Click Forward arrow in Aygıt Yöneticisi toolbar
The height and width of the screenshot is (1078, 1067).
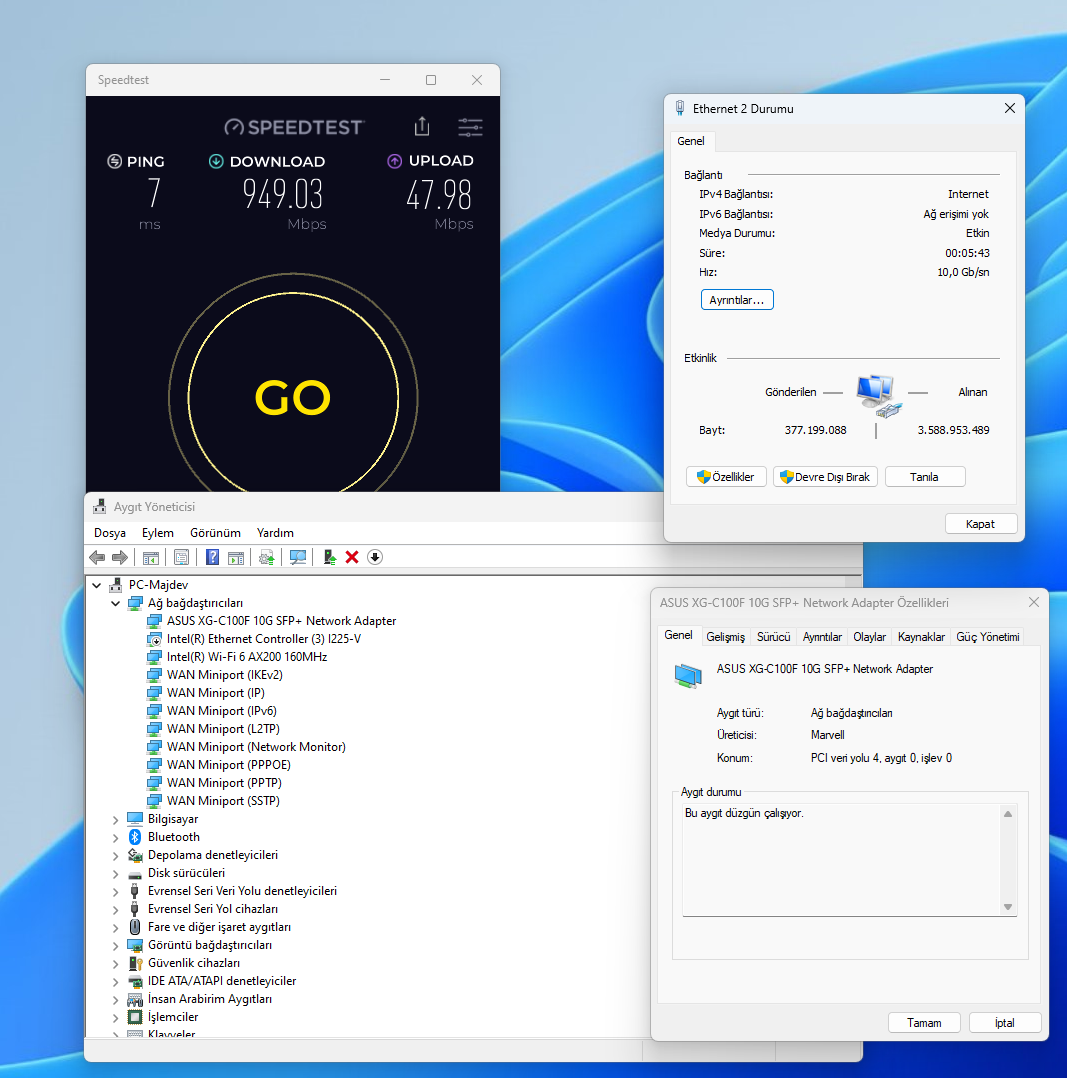pyautogui.click(x=120, y=558)
